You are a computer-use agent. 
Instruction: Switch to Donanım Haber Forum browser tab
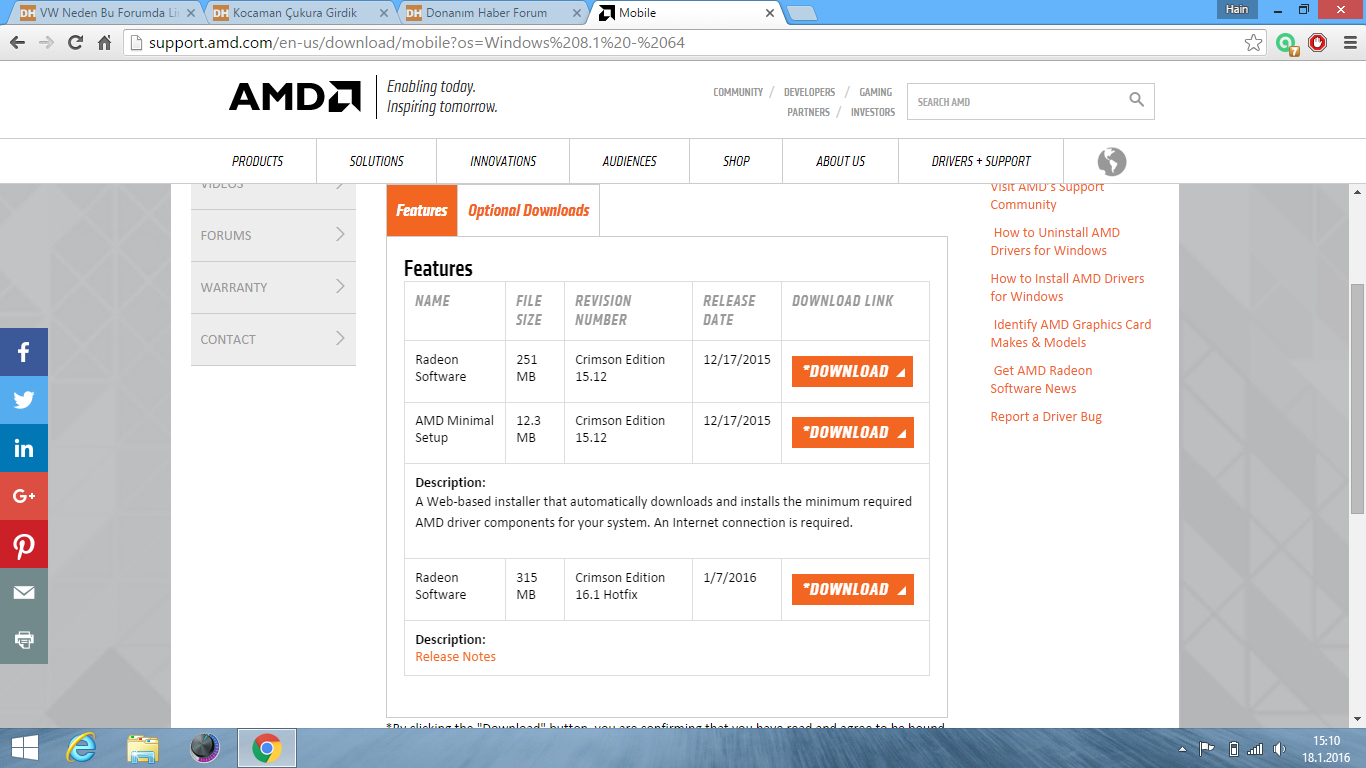(x=490, y=13)
